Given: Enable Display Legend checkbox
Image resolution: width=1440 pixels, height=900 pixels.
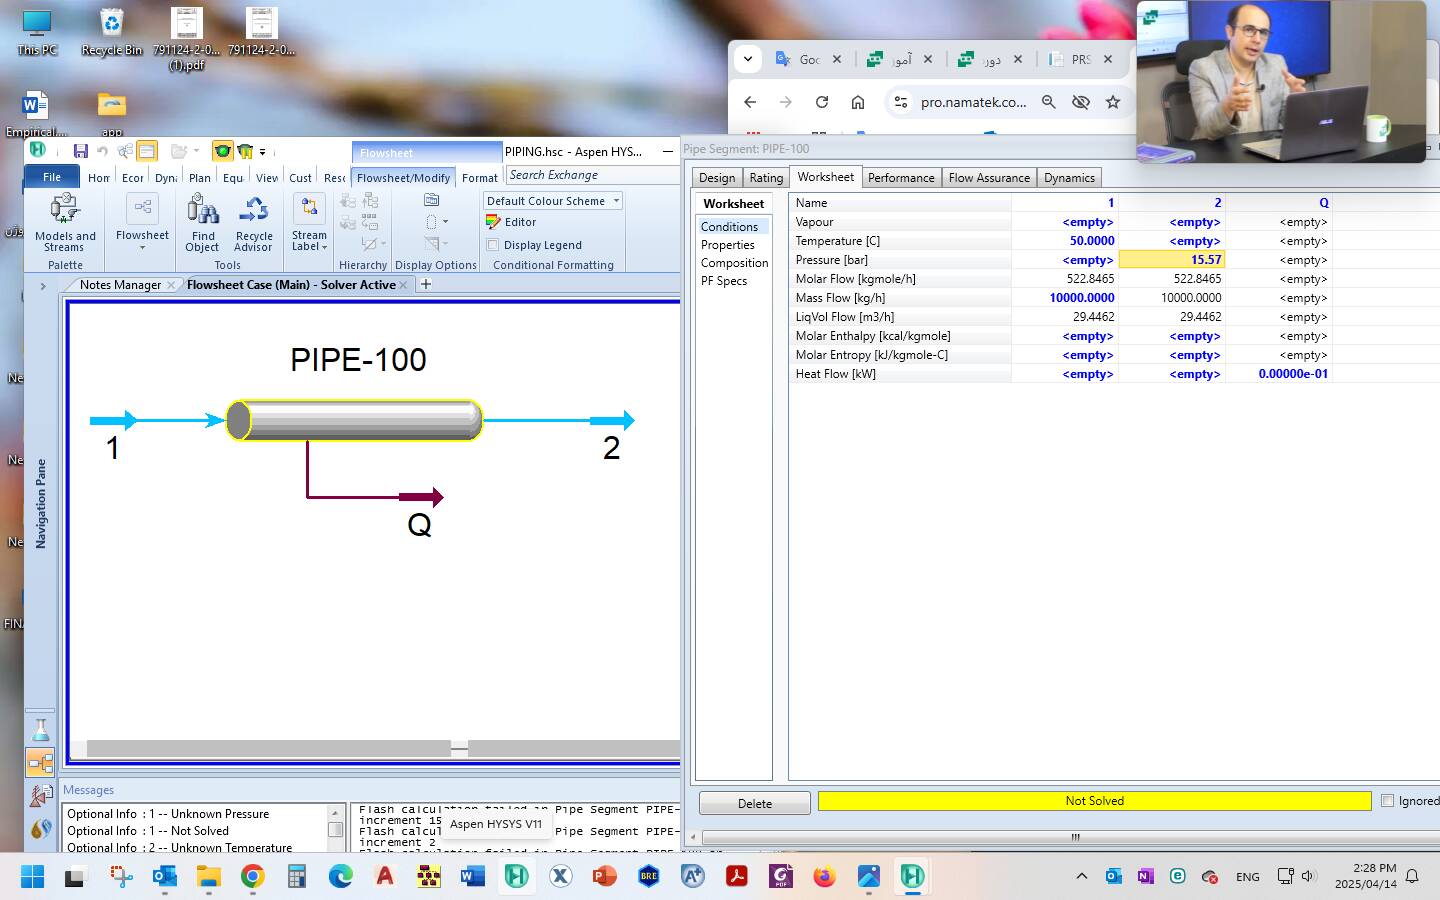Looking at the screenshot, I should pos(493,245).
